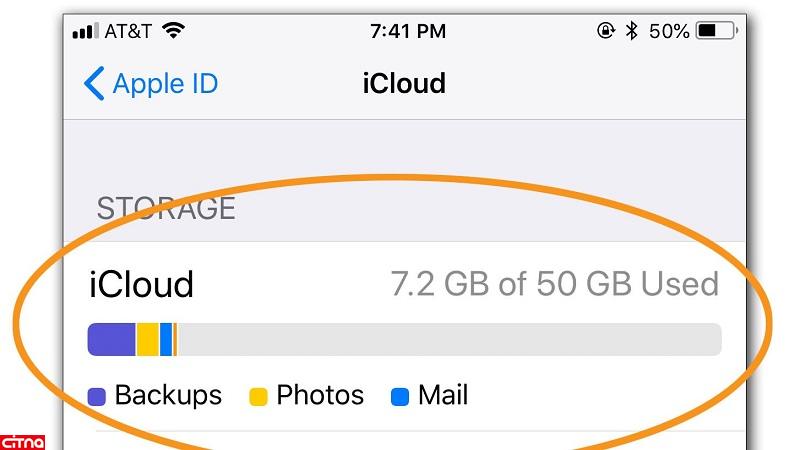Click the purple Backups bar segment

pyautogui.click(x=112, y=339)
